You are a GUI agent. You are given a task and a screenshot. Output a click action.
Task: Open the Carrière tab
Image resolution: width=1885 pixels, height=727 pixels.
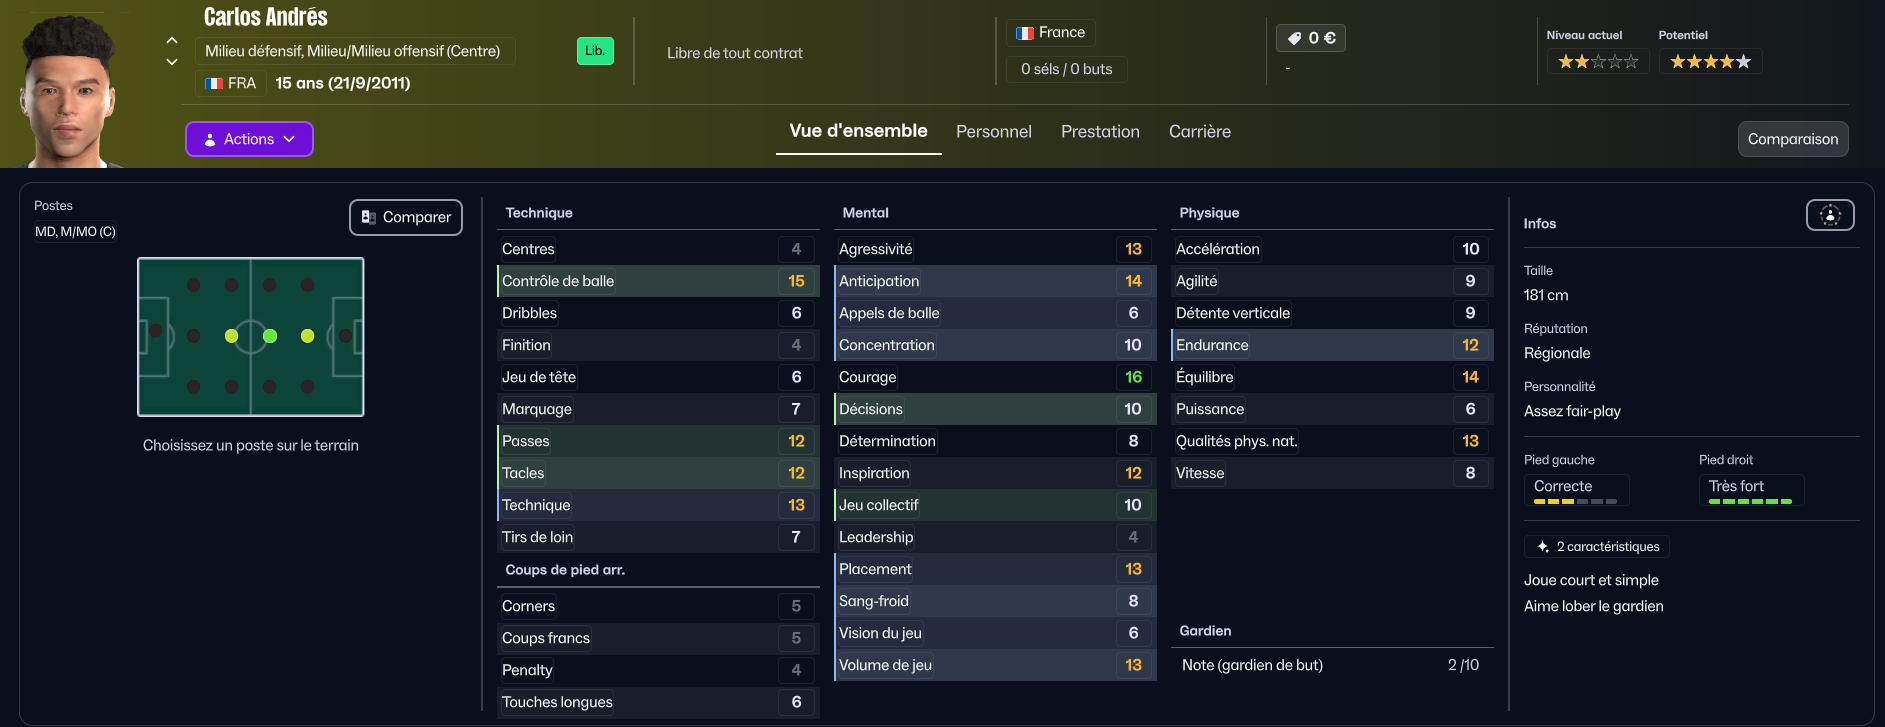[1199, 132]
